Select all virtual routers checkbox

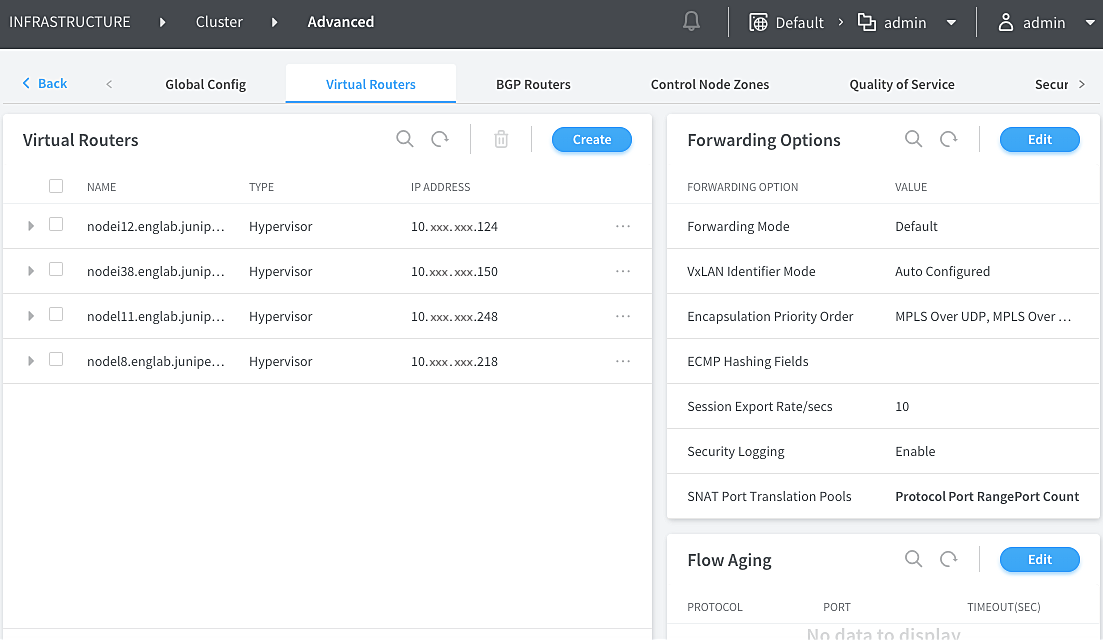click(x=56, y=186)
